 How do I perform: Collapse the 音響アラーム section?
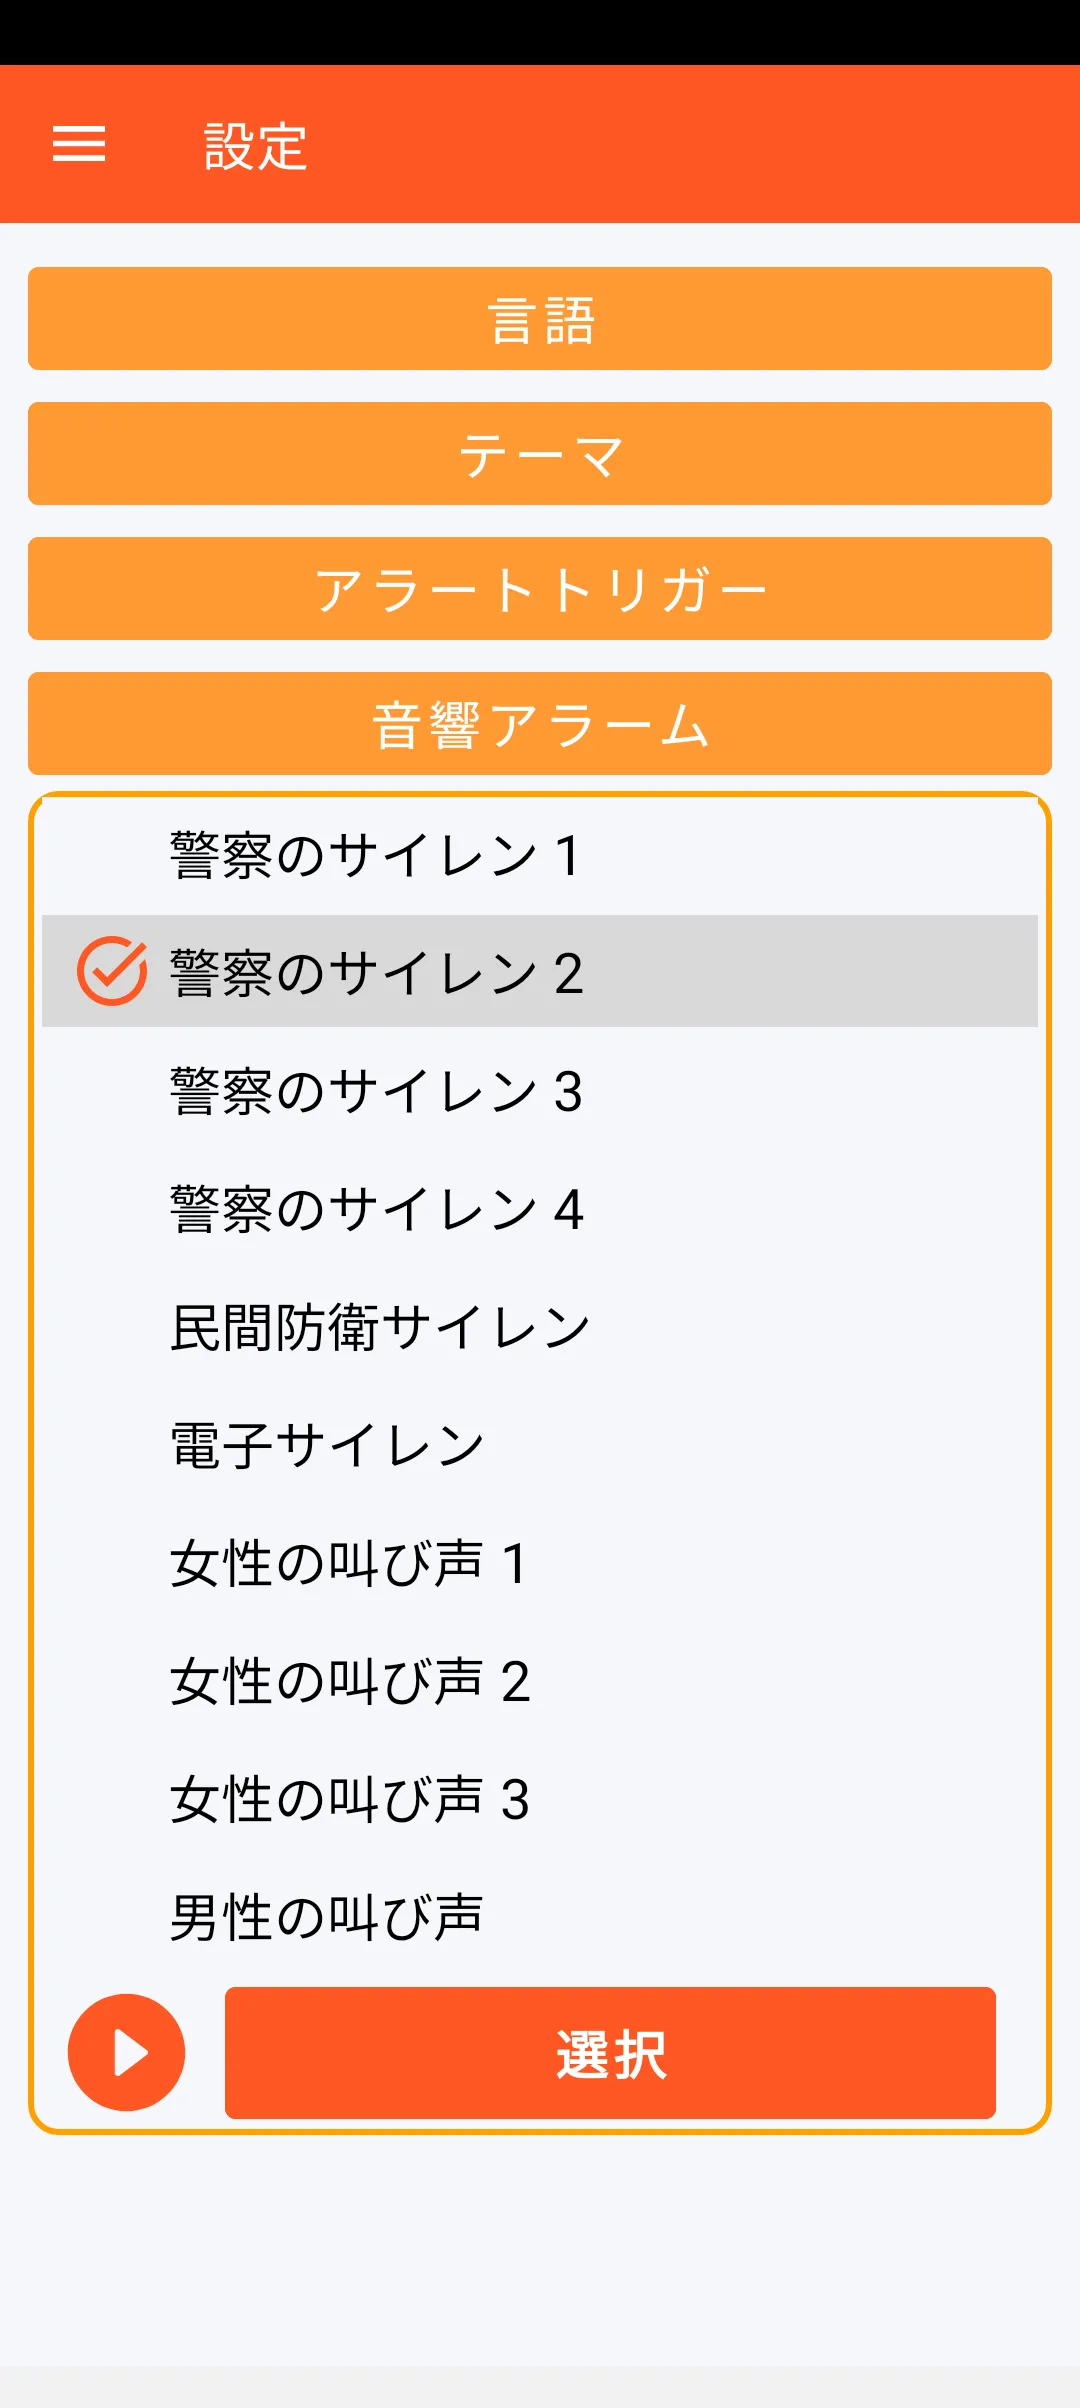540,724
